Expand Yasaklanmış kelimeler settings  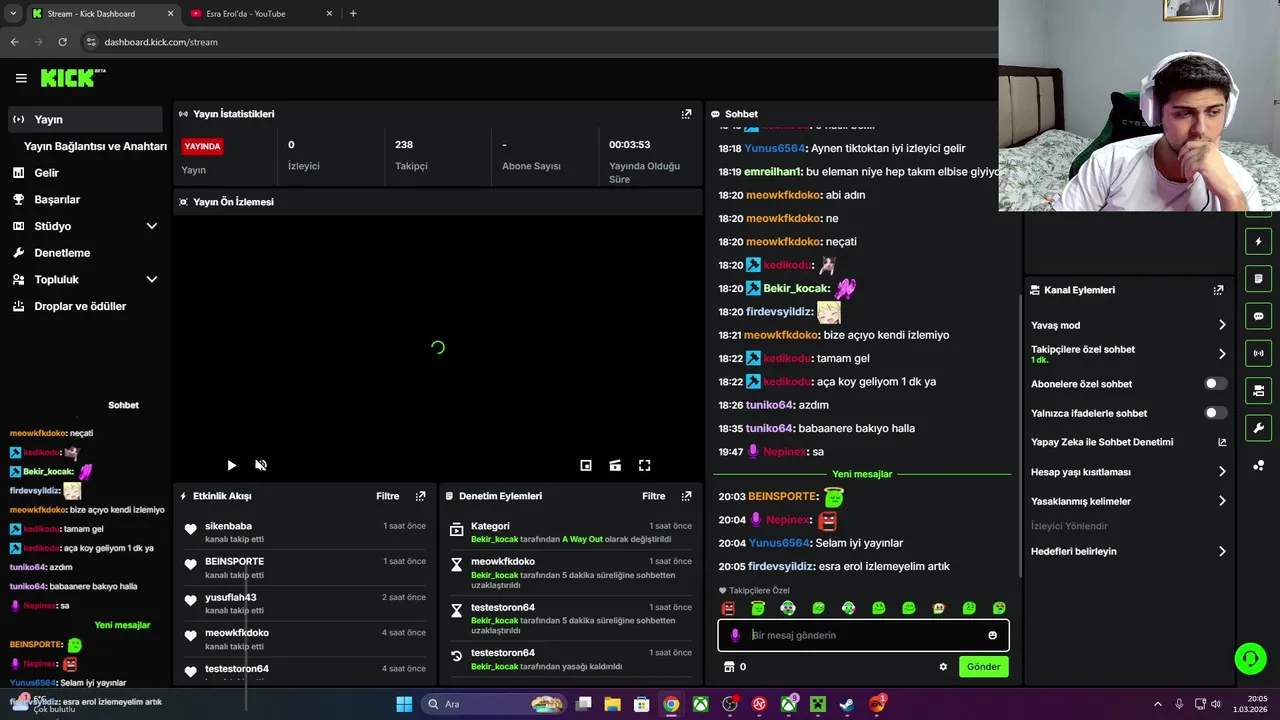tap(1222, 501)
